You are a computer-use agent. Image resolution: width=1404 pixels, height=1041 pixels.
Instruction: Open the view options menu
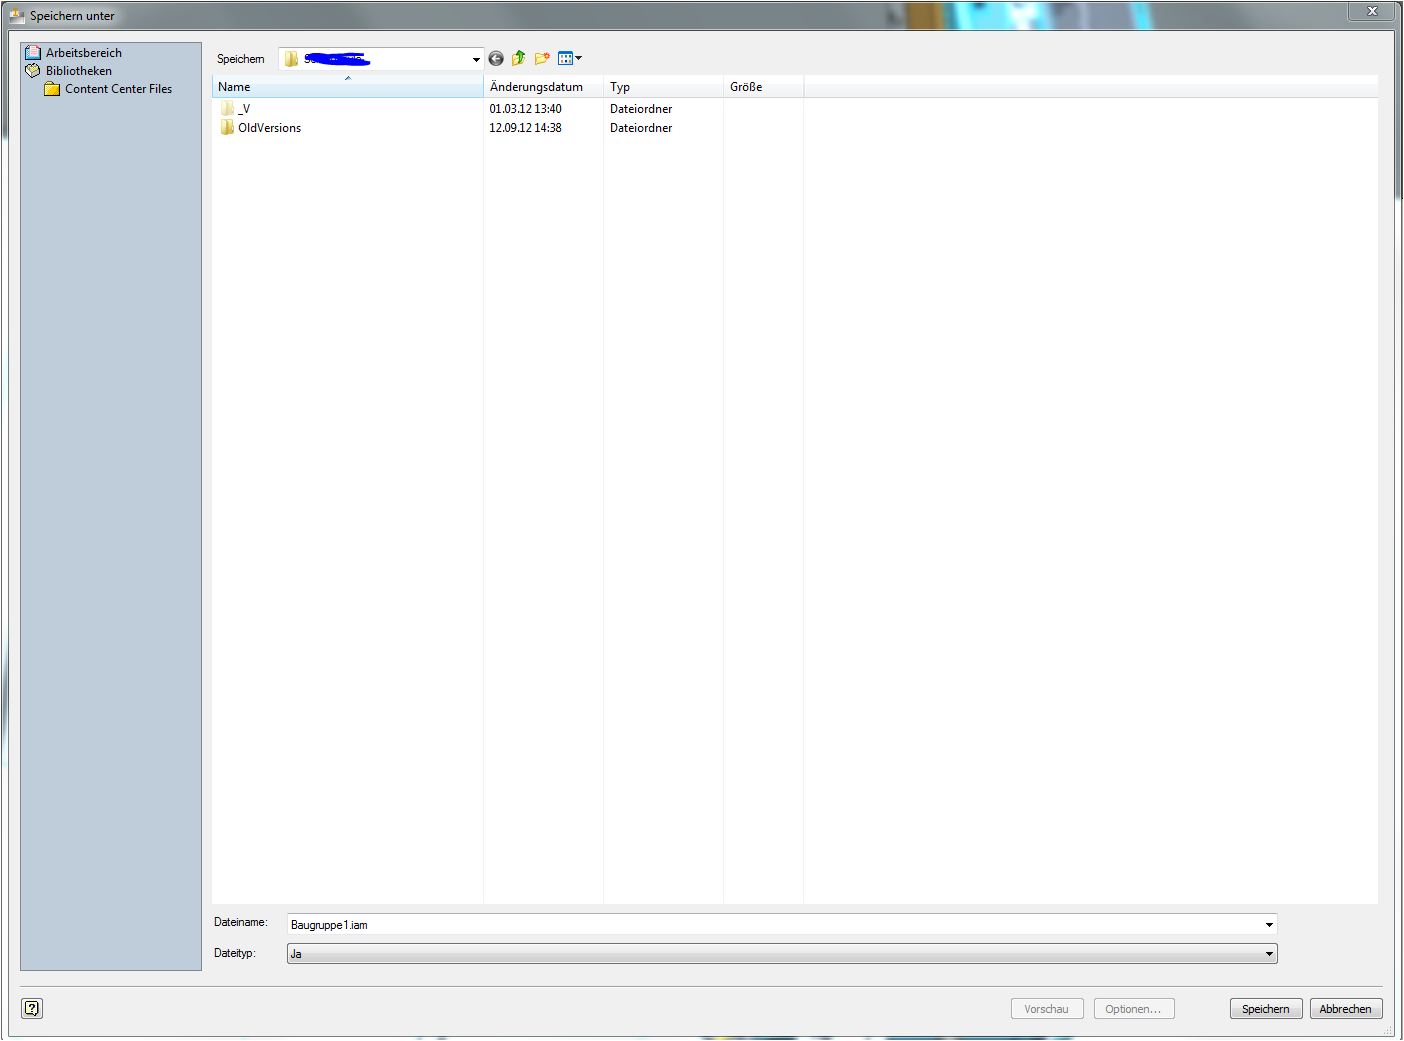click(x=569, y=59)
